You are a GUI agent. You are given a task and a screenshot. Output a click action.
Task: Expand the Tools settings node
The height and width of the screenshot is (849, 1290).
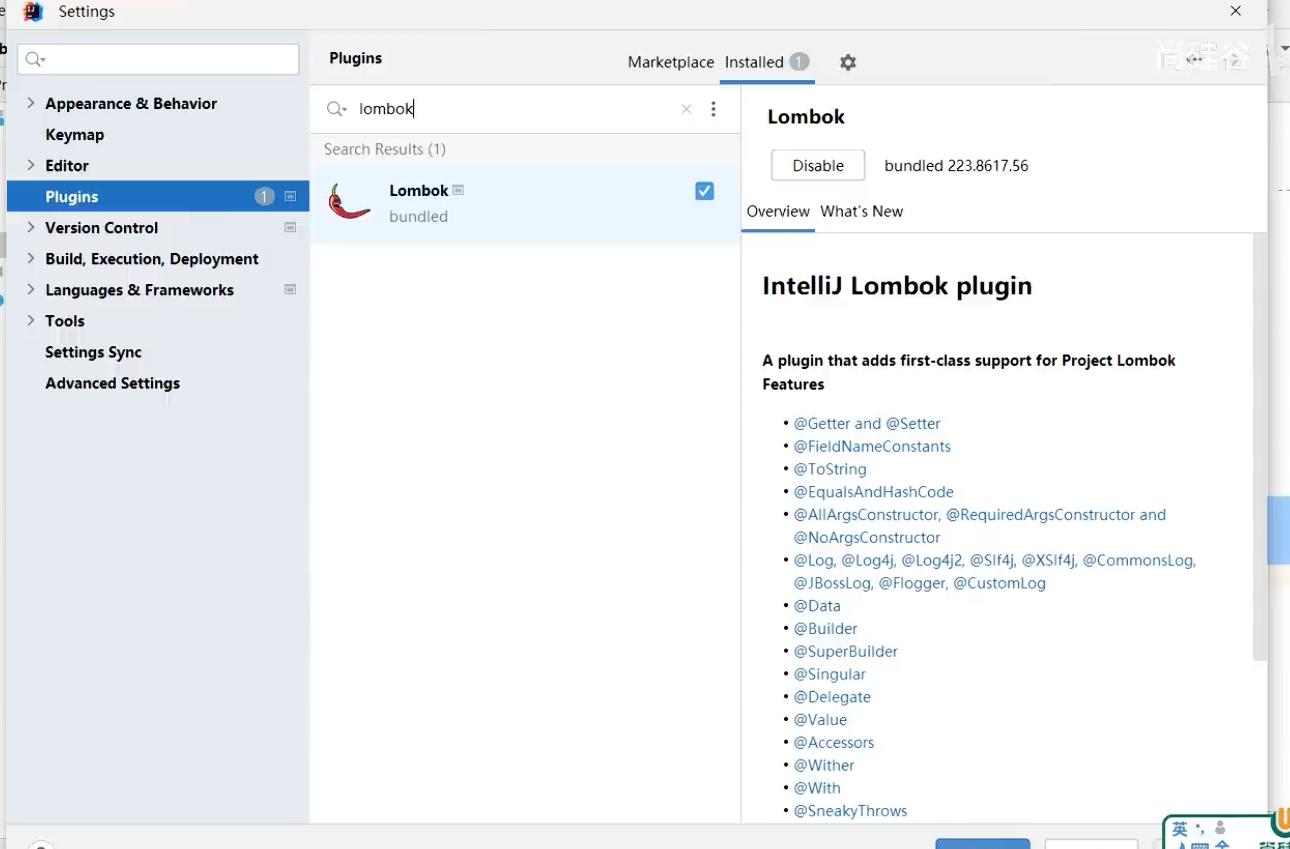(x=31, y=320)
